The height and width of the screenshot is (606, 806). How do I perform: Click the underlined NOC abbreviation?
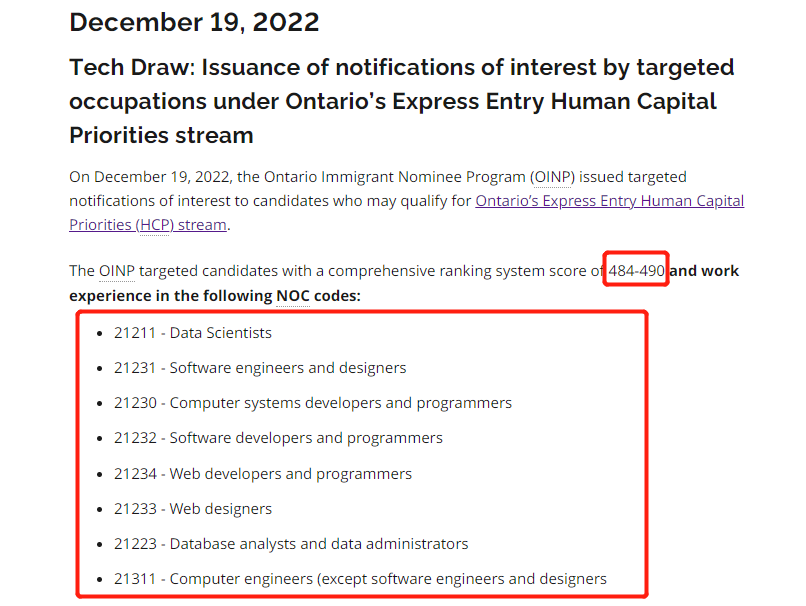coord(291,296)
